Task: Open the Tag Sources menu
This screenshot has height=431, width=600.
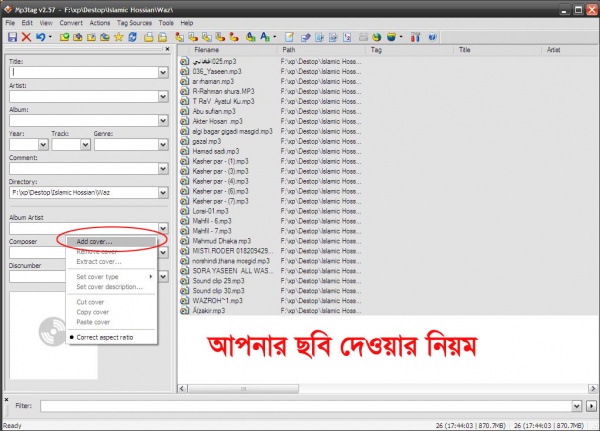Action: click(x=134, y=23)
